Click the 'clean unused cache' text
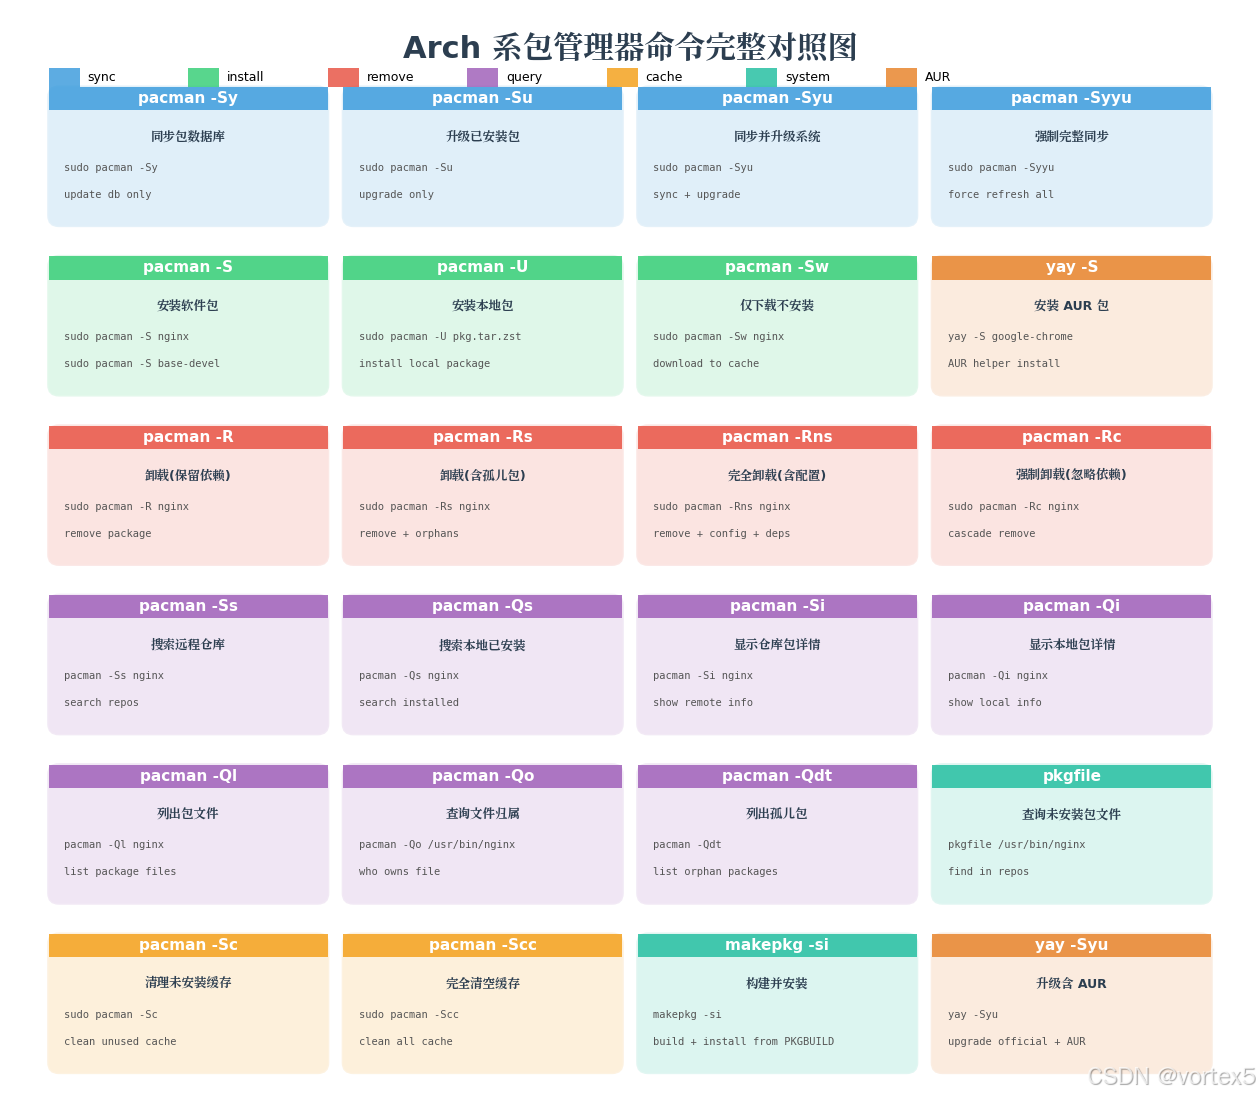Screen dimensions: 1260x1098 [120, 1042]
